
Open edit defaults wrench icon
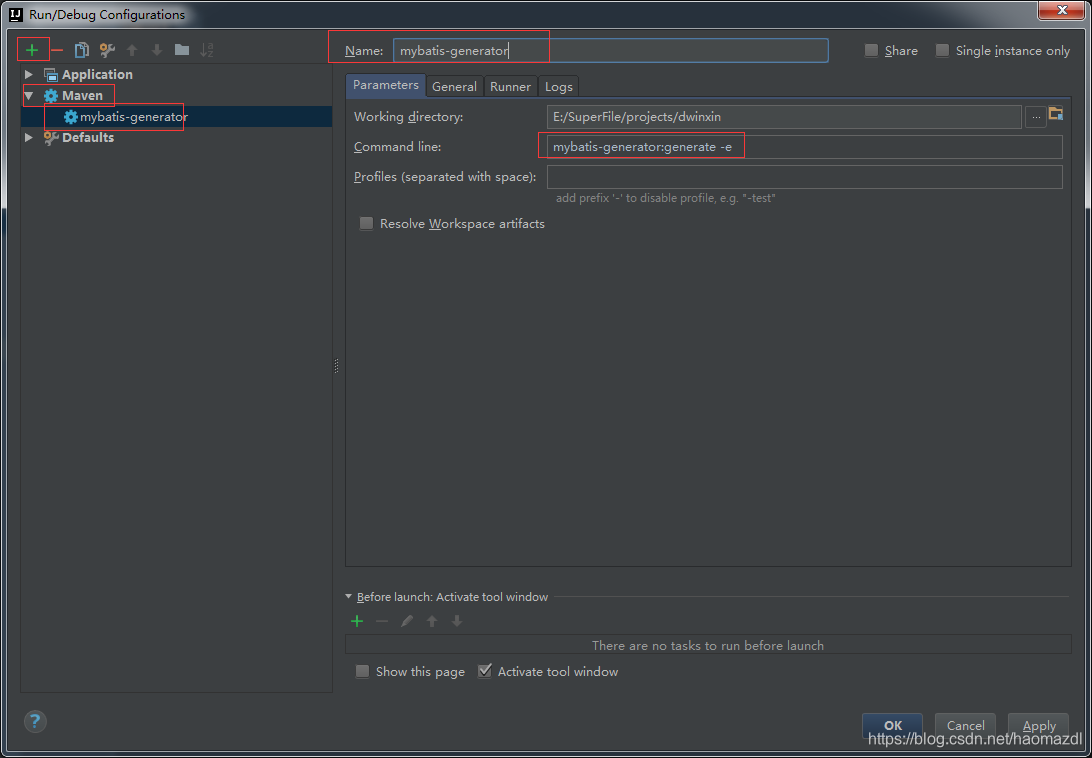[x=107, y=50]
